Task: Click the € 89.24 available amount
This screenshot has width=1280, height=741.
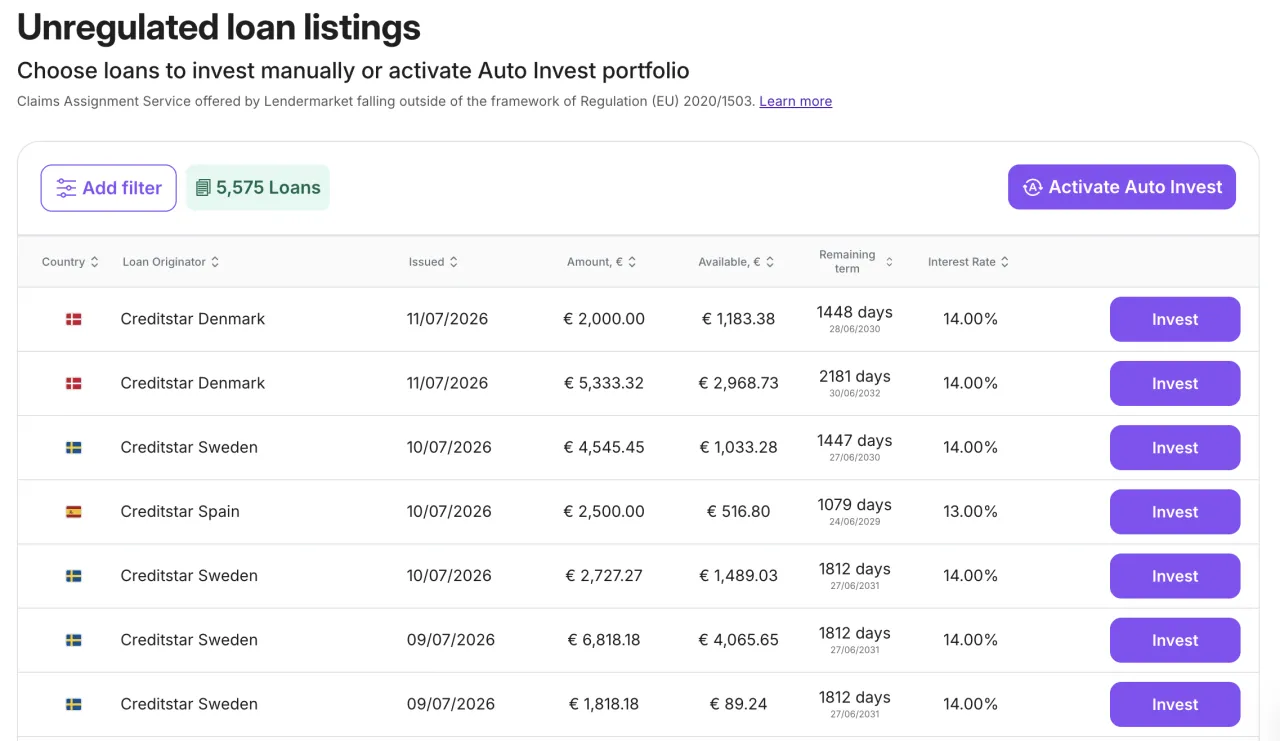Action: (738, 704)
